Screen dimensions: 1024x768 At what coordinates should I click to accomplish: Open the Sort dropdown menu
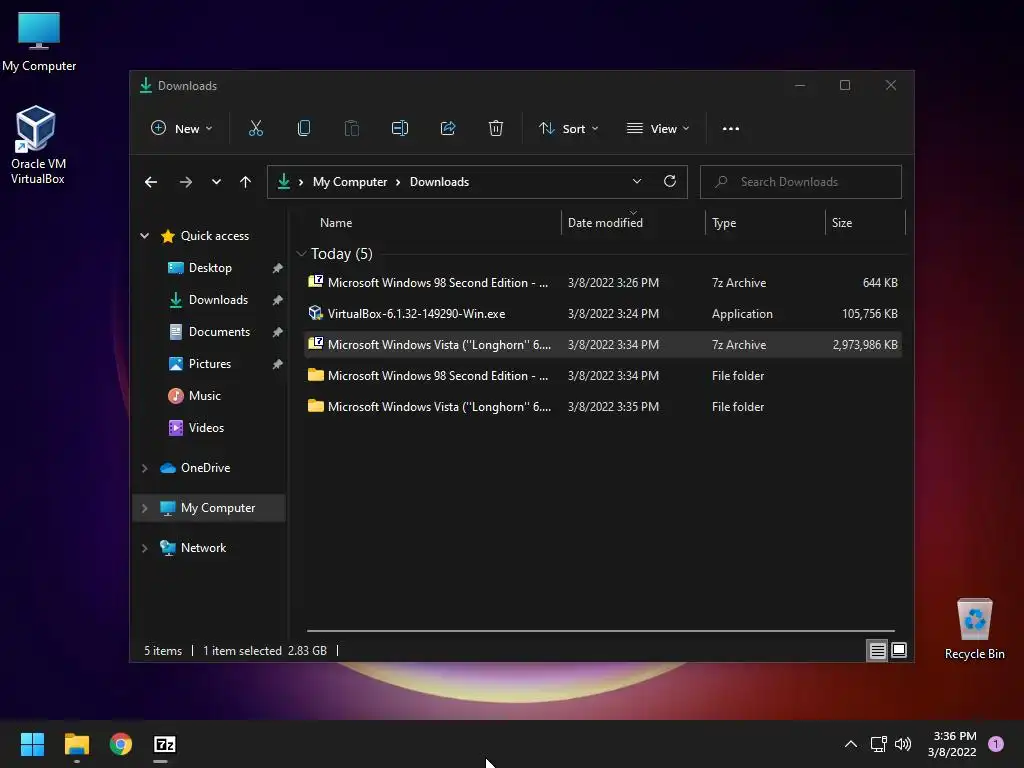pos(568,129)
